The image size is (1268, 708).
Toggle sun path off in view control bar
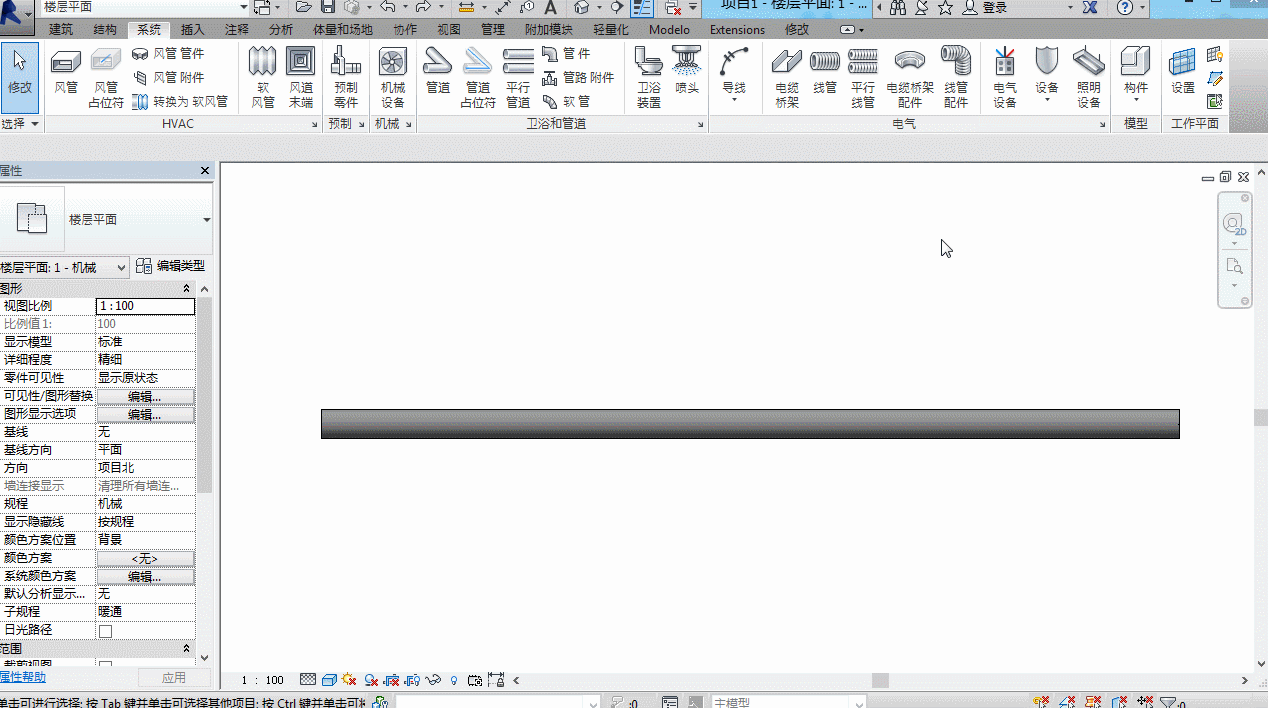[349, 680]
